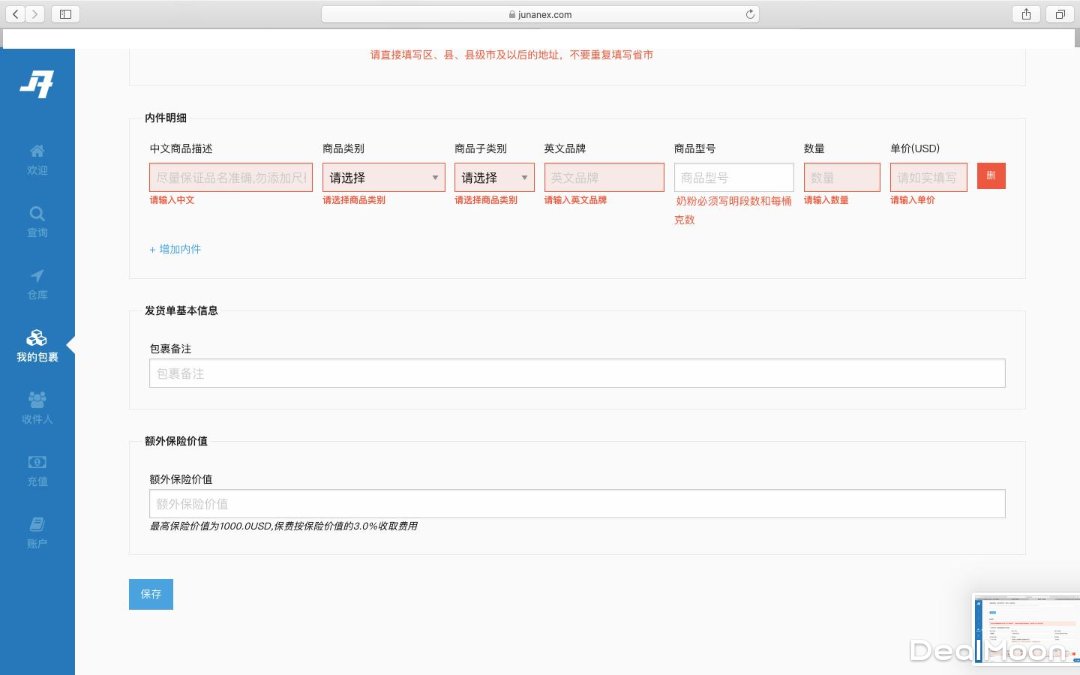The height and width of the screenshot is (675, 1080).
Task: Open the 查询 search sidebar item
Action: tap(37, 221)
